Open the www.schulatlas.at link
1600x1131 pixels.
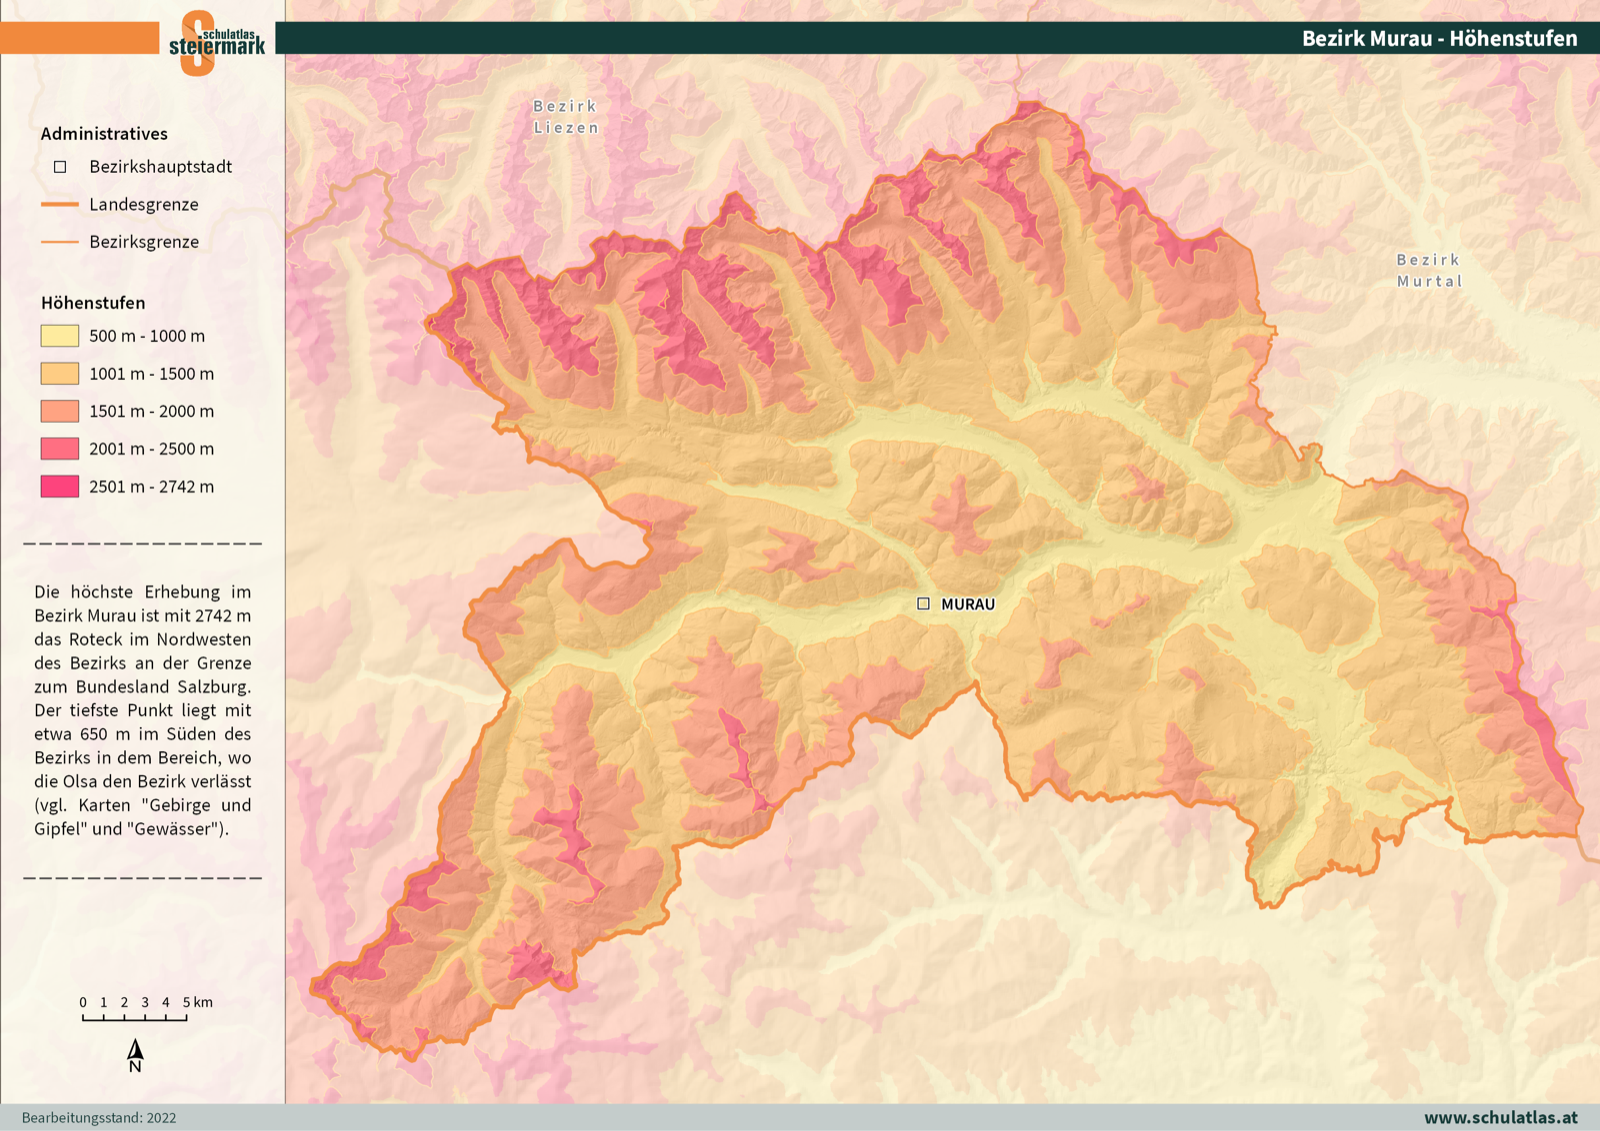pyautogui.click(x=1500, y=1117)
